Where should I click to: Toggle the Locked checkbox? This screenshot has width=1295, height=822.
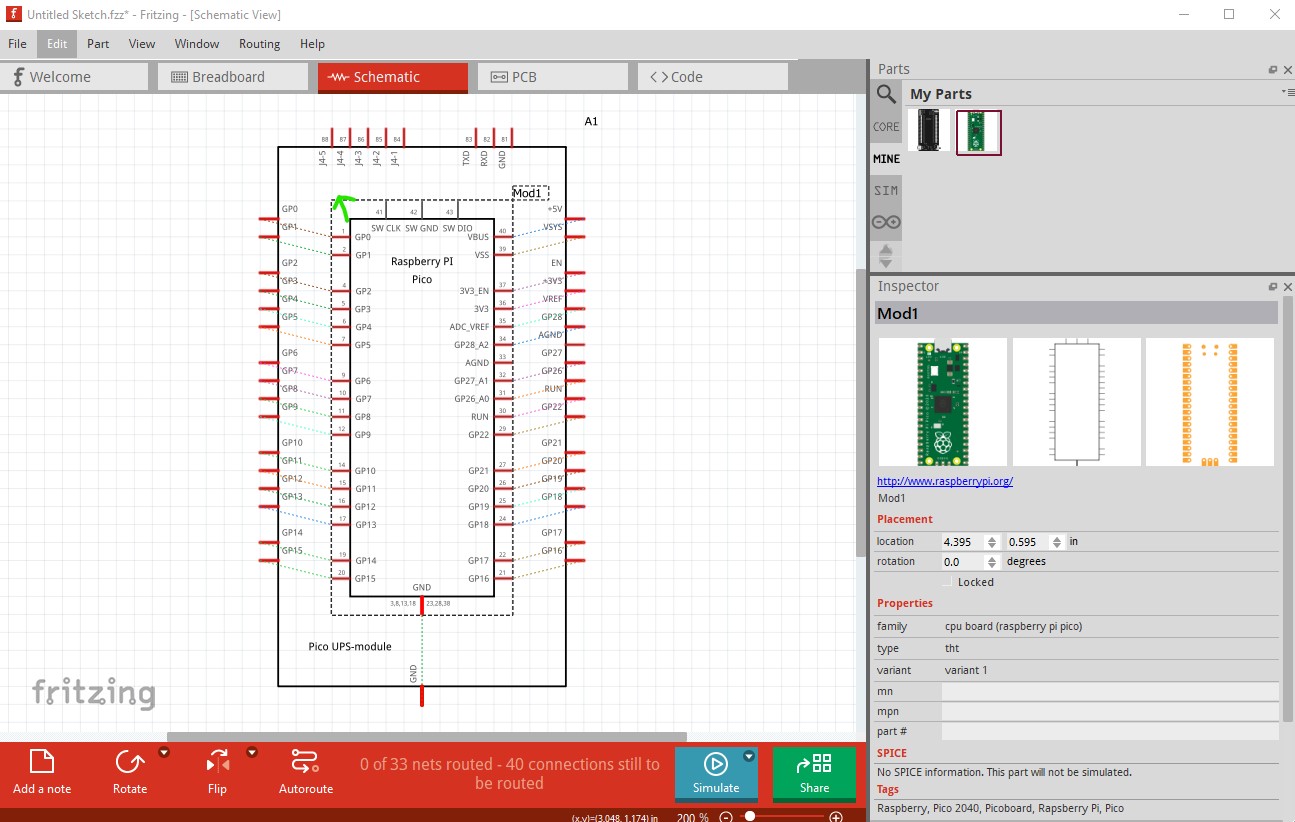pyautogui.click(x=947, y=582)
